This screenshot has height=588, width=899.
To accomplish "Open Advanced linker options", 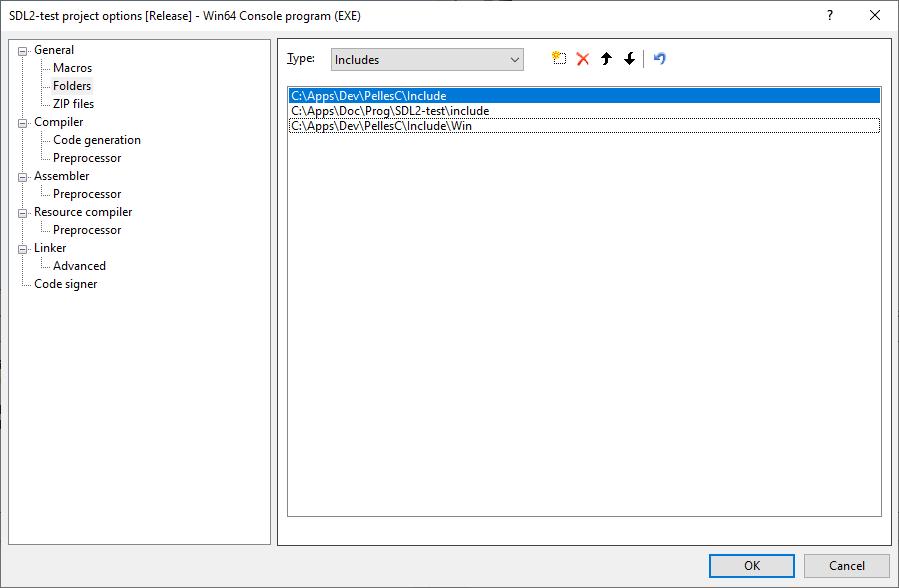I will pyautogui.click(x=79, y=266).
